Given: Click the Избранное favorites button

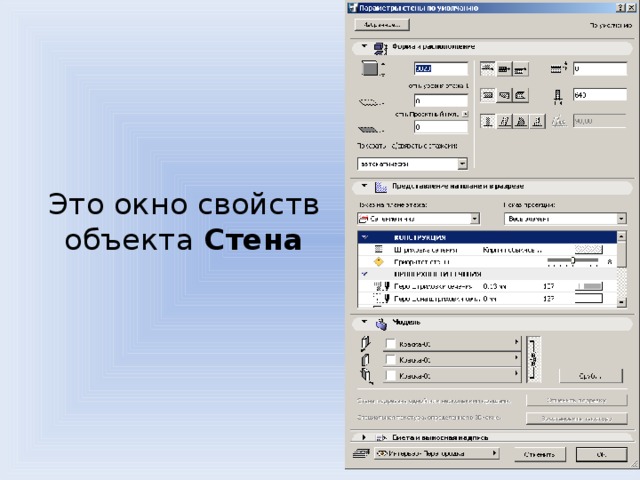Looking at the screenshot, I should click(x=382, y=25).
